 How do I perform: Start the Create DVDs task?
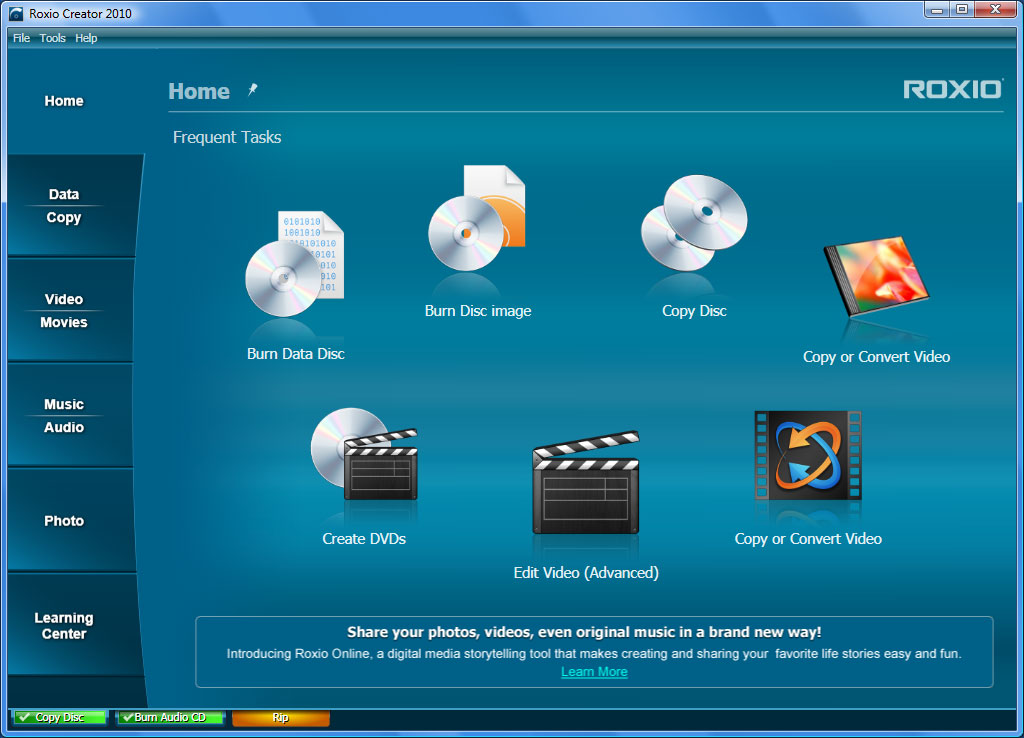click(x=364, y=460)
